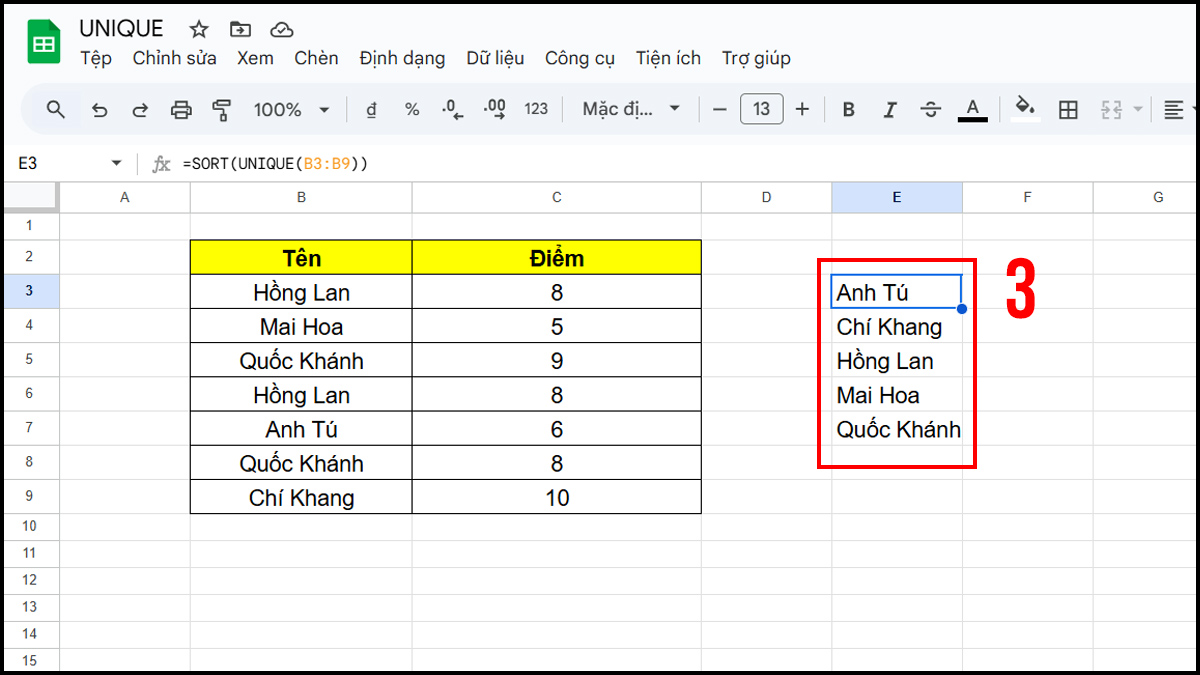Undo the last action
The width and height of the screenshot is (1200, 675).
99,110
